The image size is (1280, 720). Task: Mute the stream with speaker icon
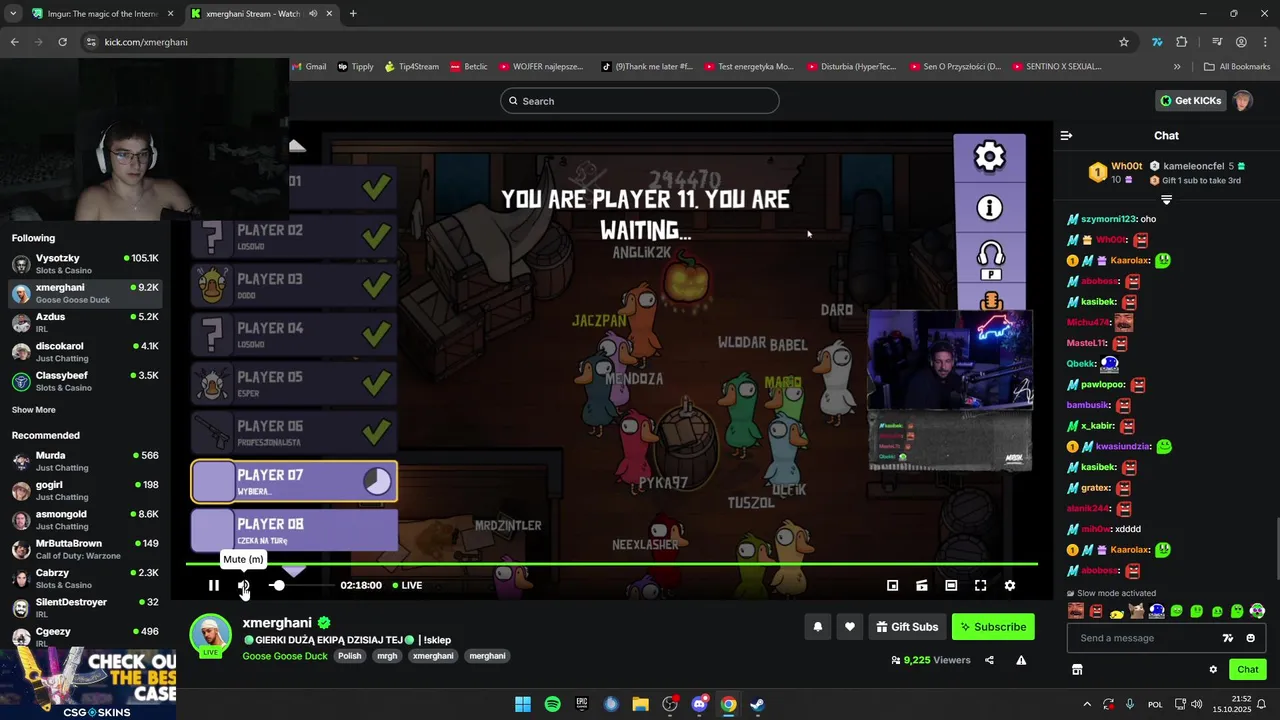243,585
